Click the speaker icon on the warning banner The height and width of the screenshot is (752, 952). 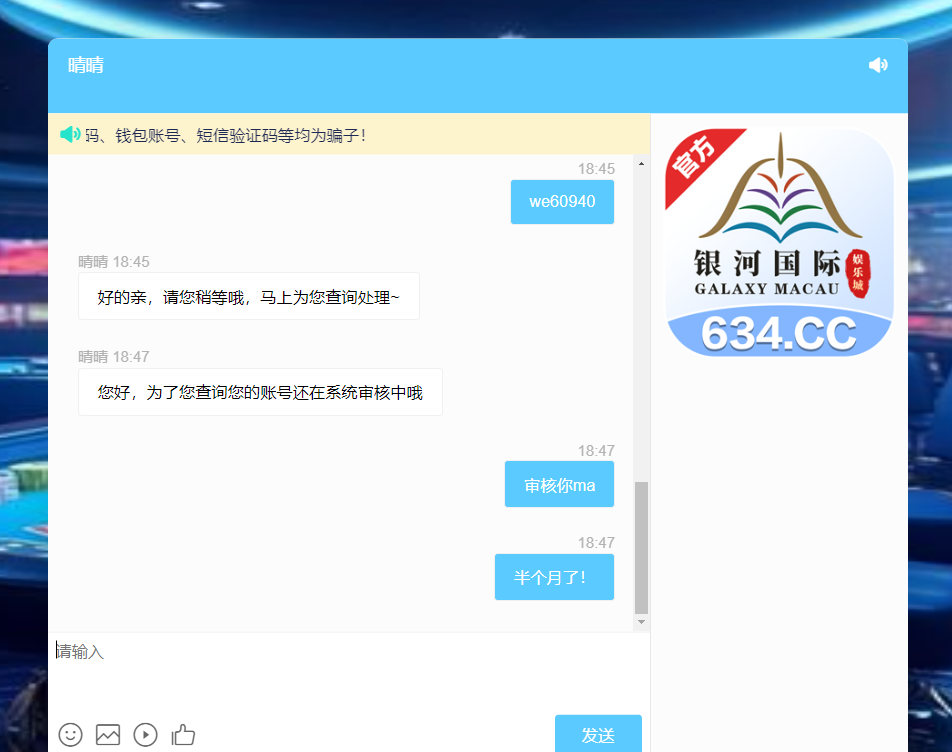(x=70, y=134)
